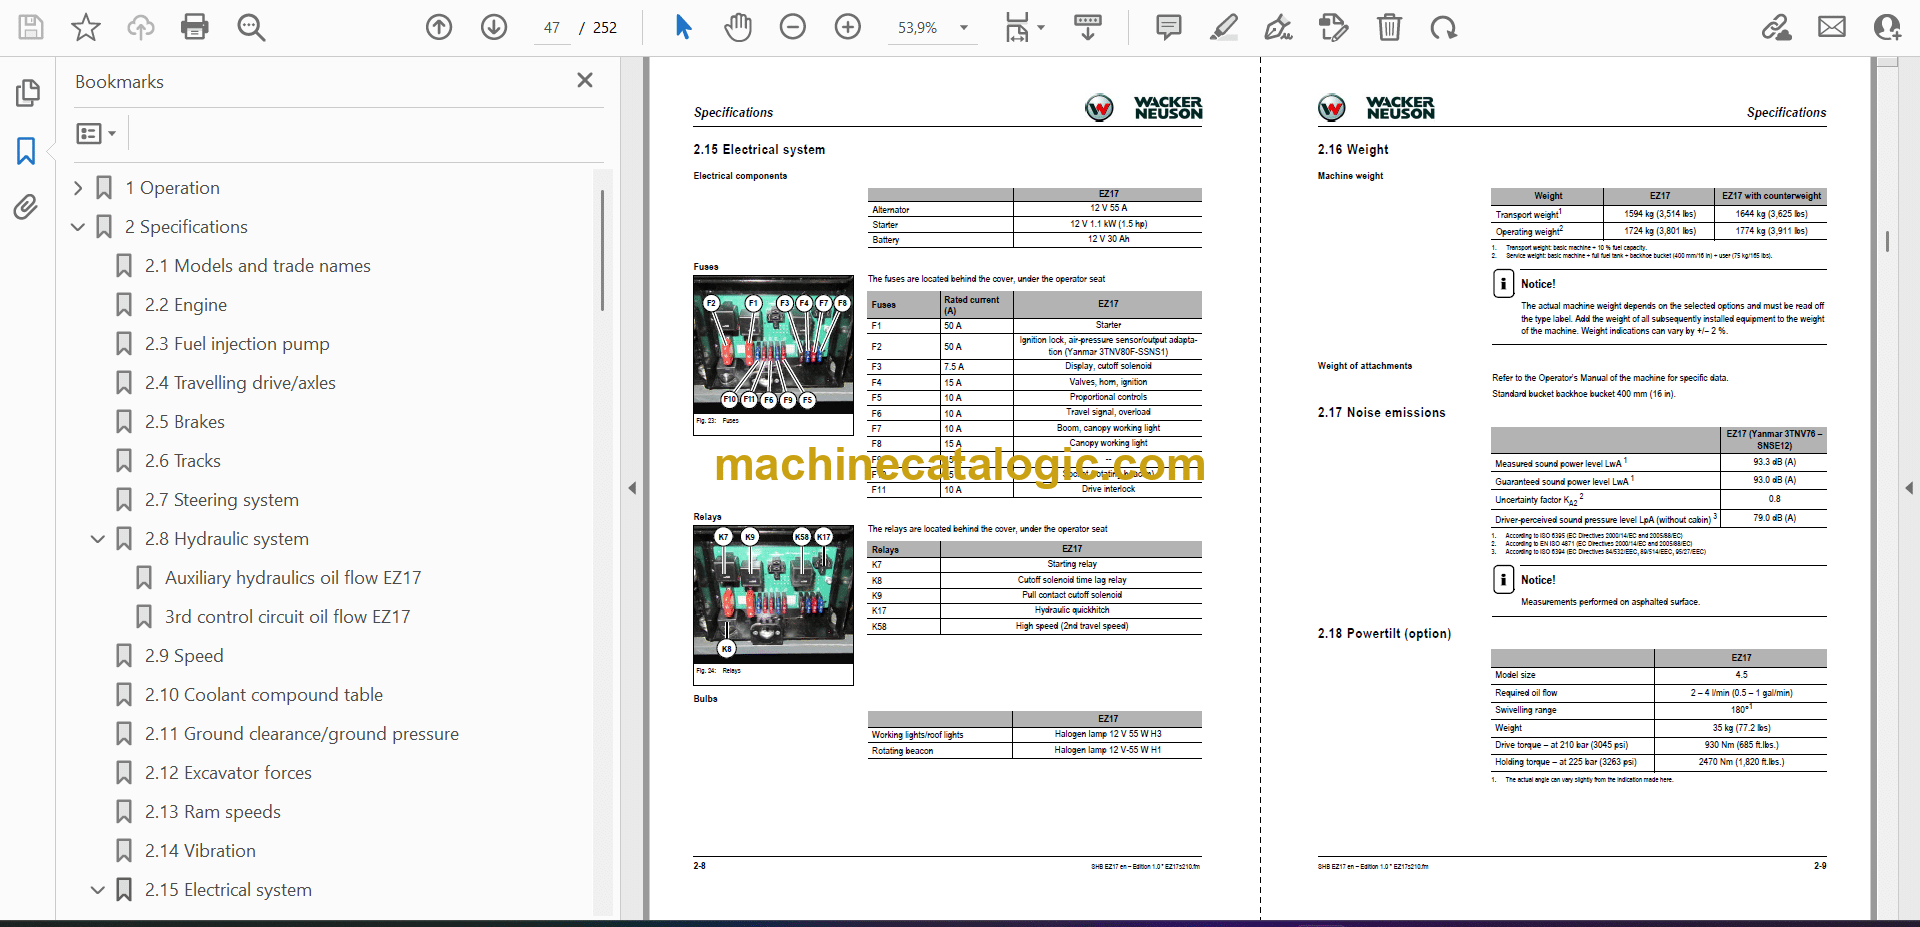The height and width of the screenshot is (927, 1920).
Task: Click the bookmarks panel scrollbar
Action: point(602,250)
